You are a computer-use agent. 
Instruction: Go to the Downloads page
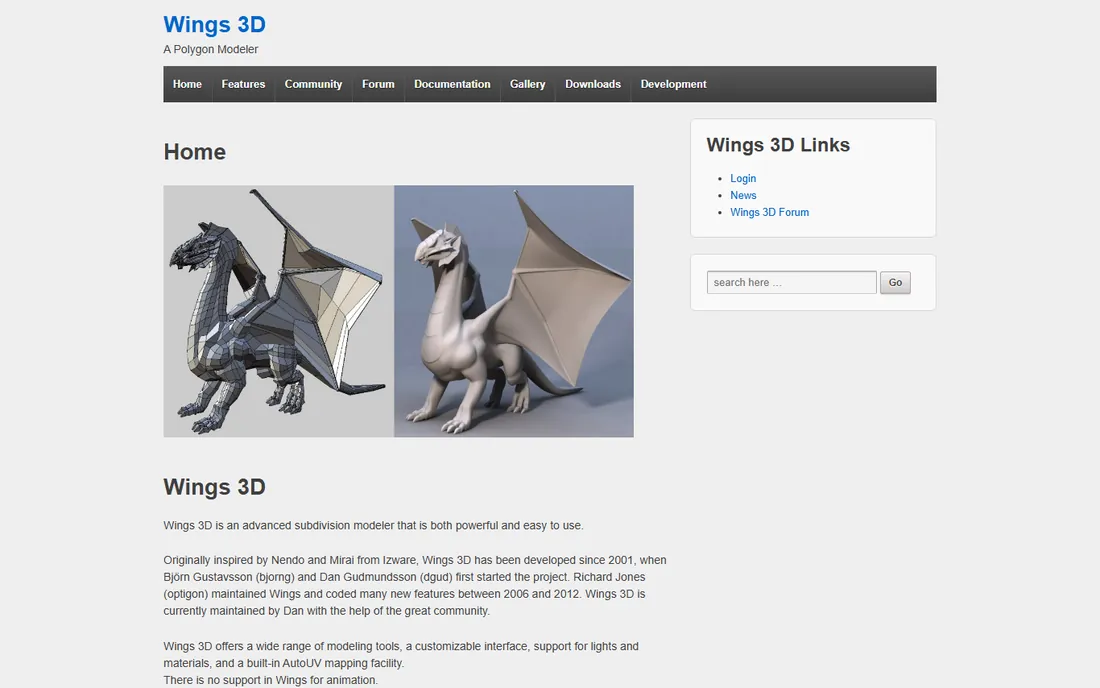593,84
